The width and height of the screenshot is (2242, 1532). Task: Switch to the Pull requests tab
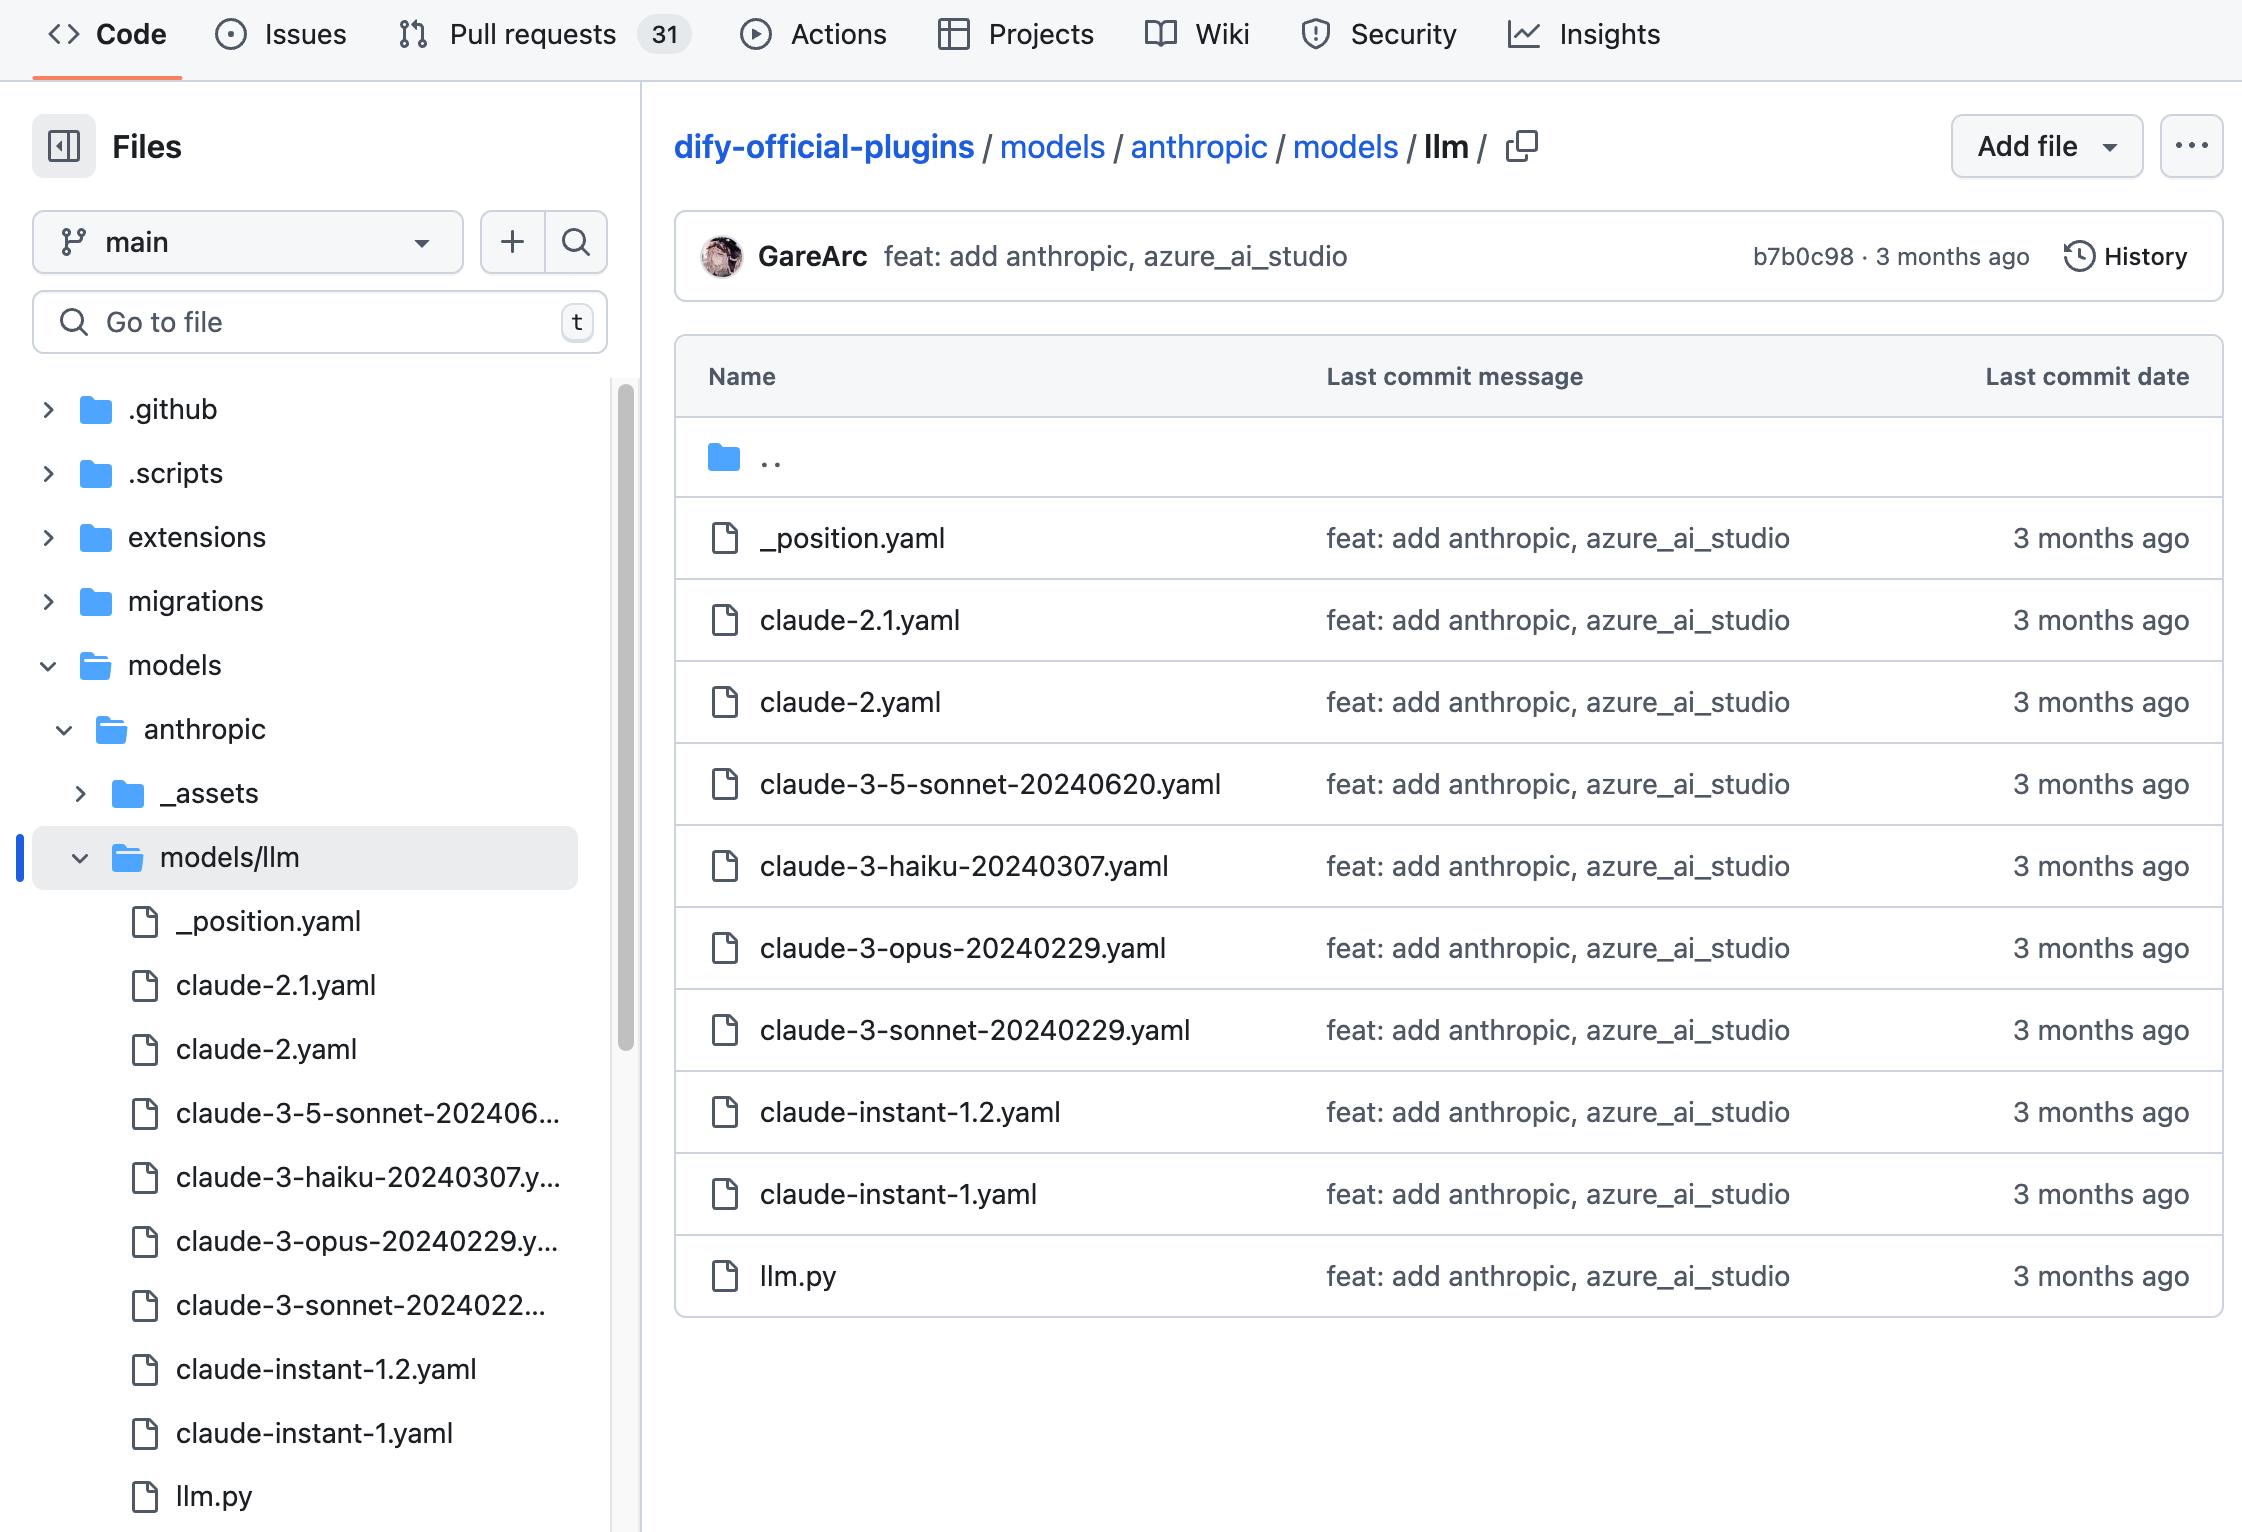(532, 33)
